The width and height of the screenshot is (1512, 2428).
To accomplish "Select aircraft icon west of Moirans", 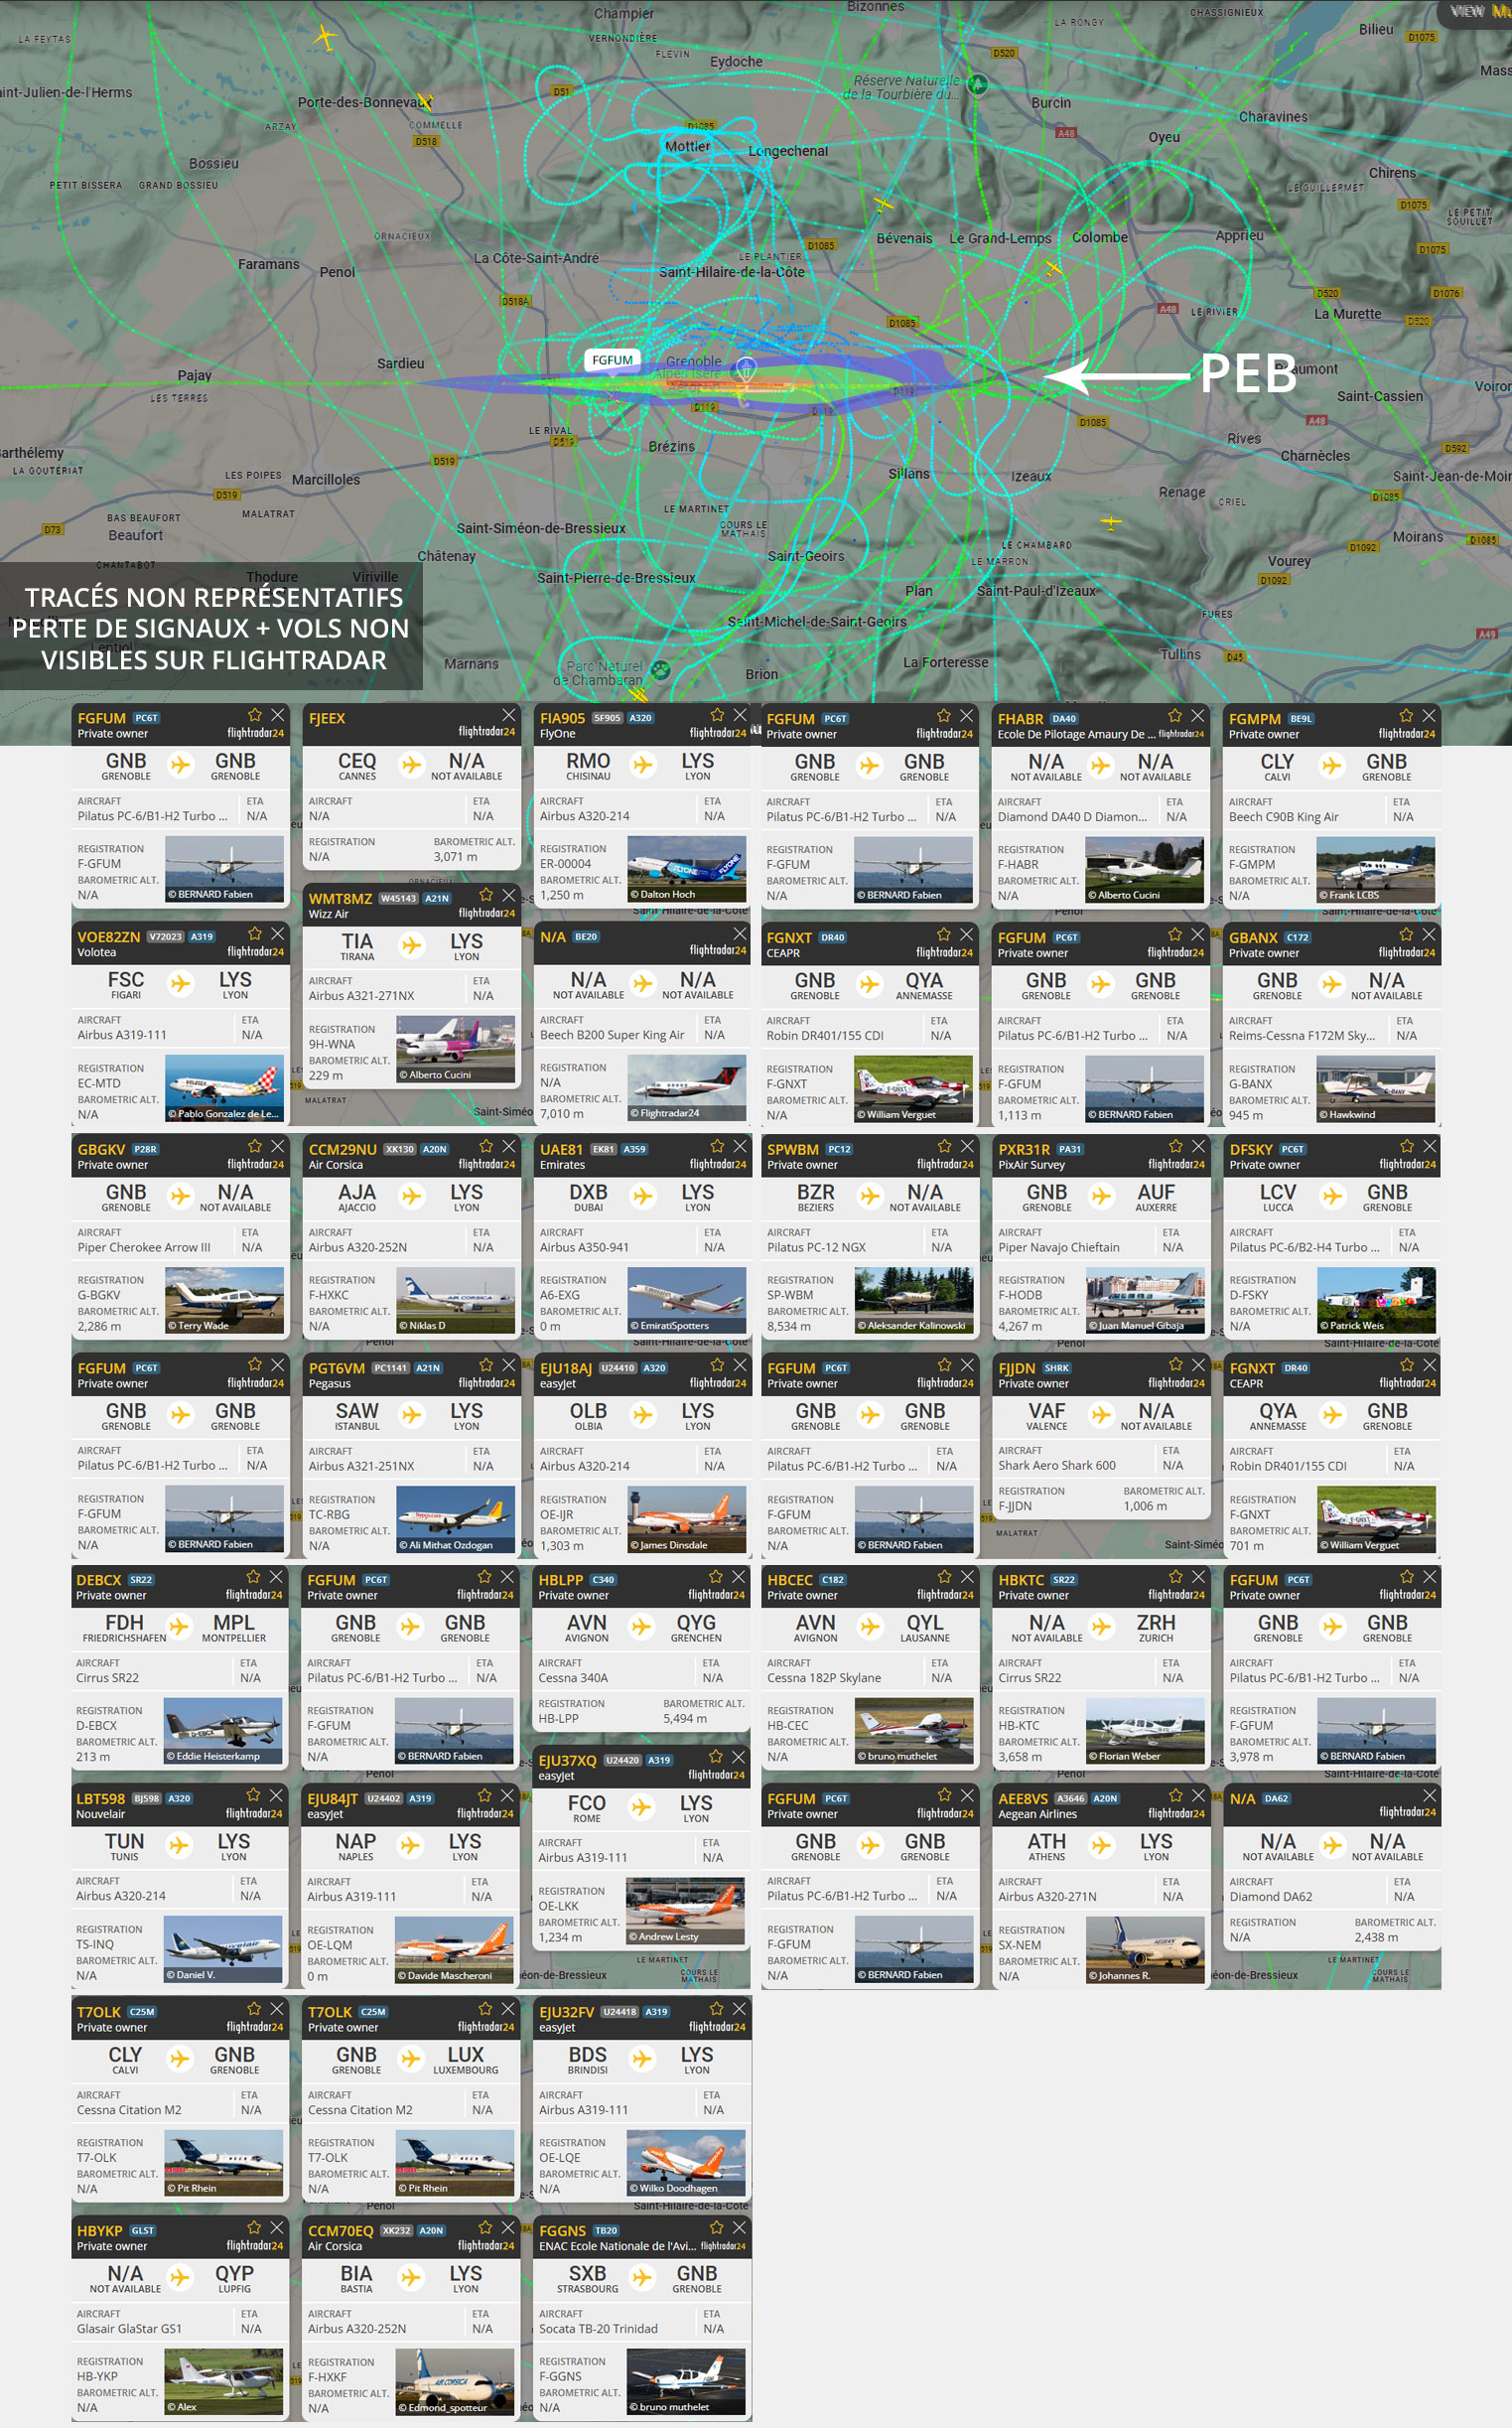I will [x=1110, y=522].
